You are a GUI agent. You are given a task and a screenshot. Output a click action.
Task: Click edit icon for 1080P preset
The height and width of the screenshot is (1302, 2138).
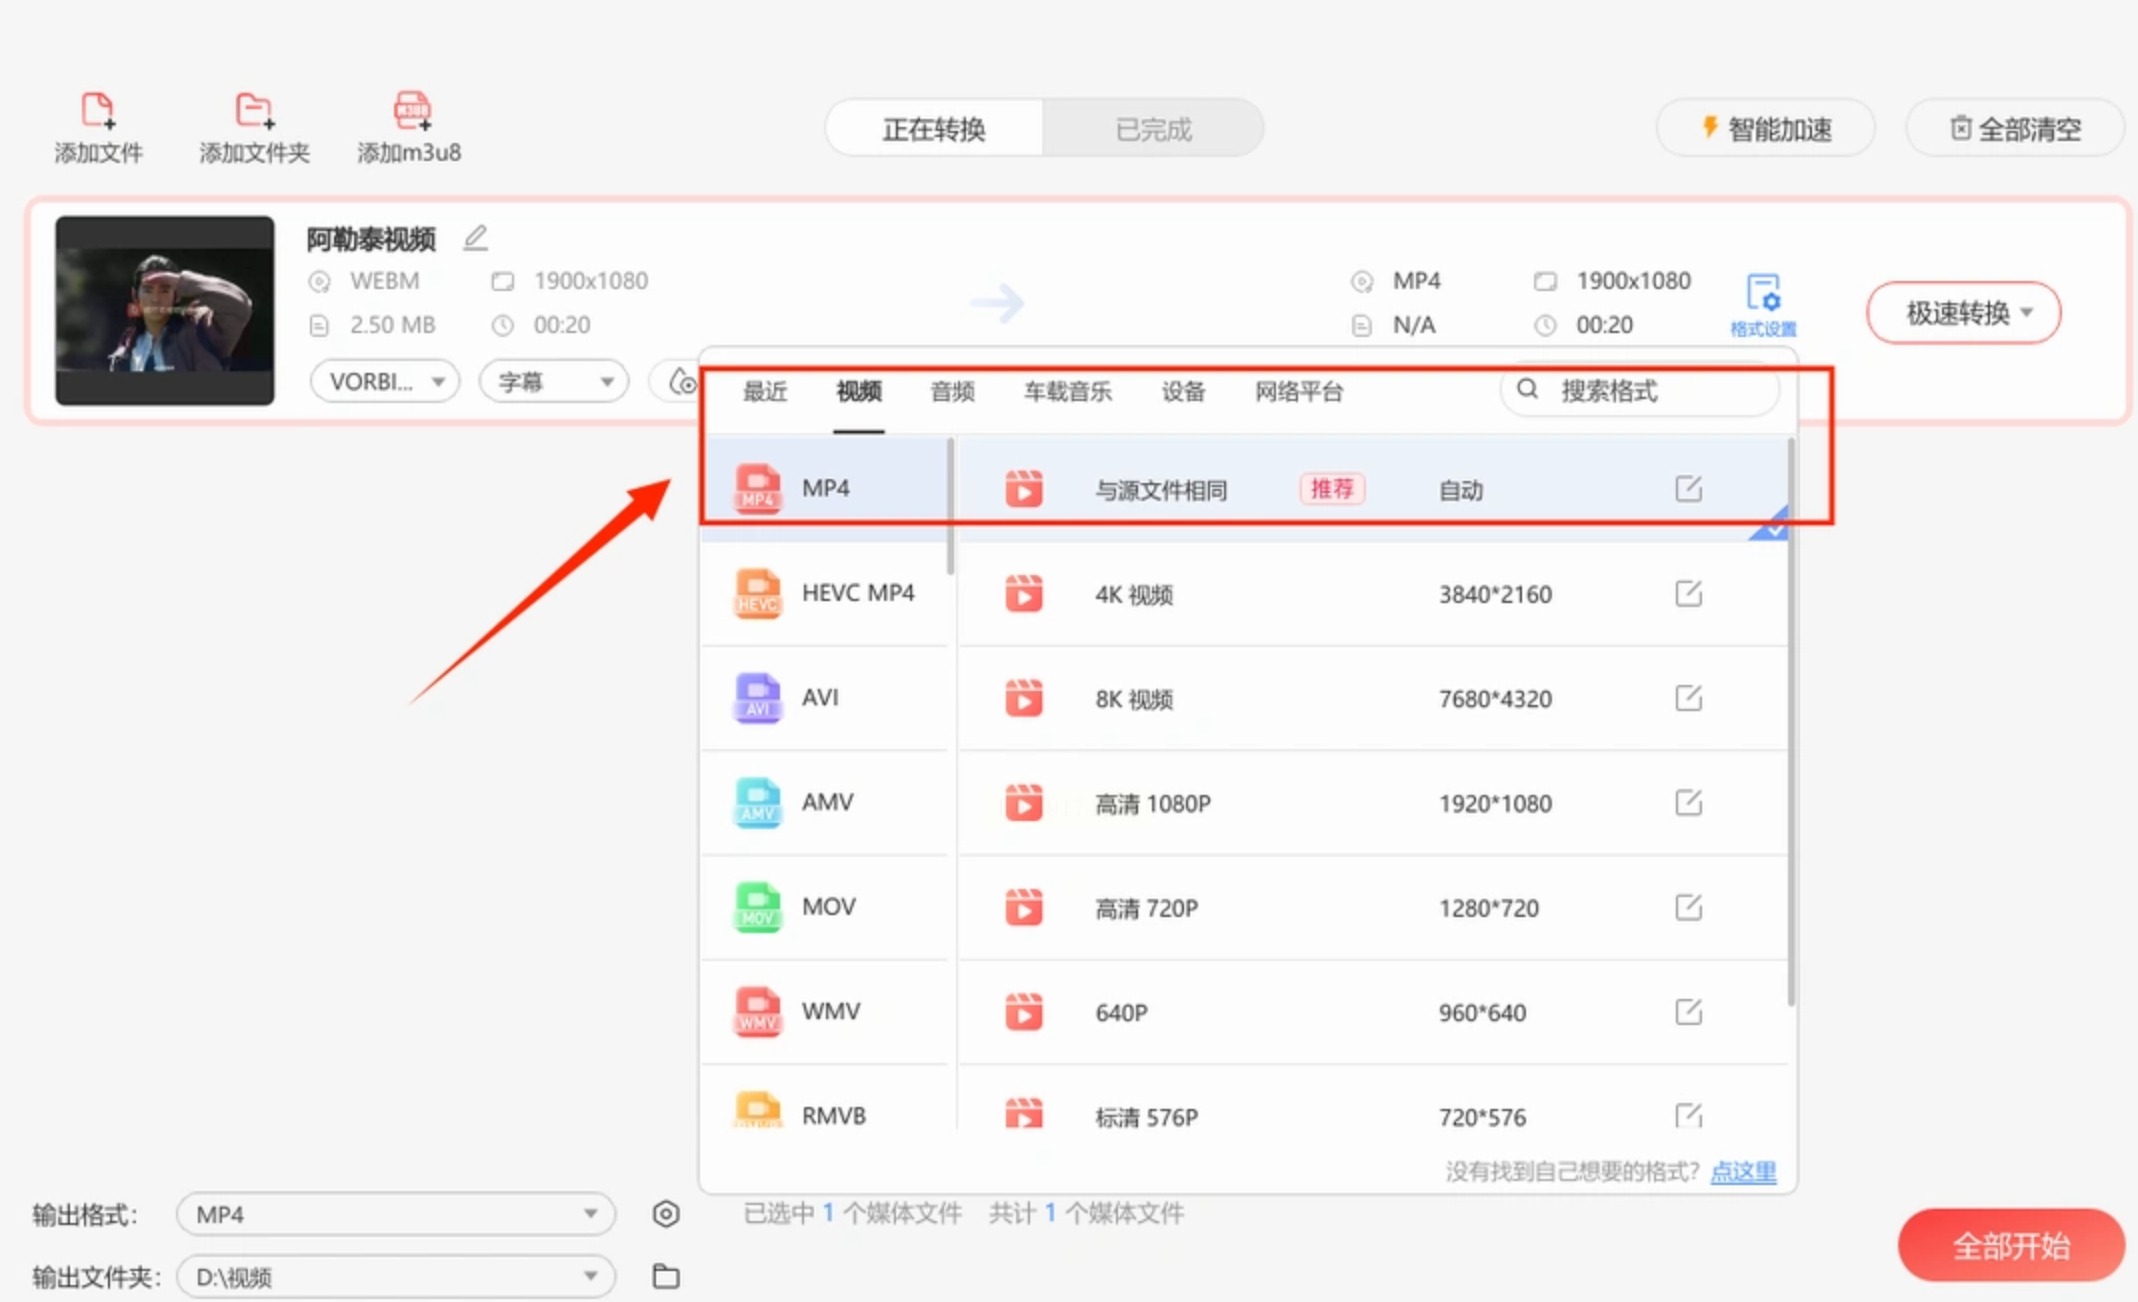pyautogui.click(x=1688, y=803)
